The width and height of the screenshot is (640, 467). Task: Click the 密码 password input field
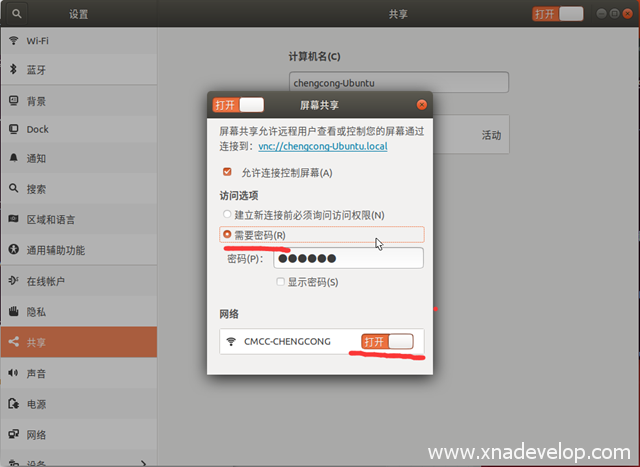[x=348, y=259]
